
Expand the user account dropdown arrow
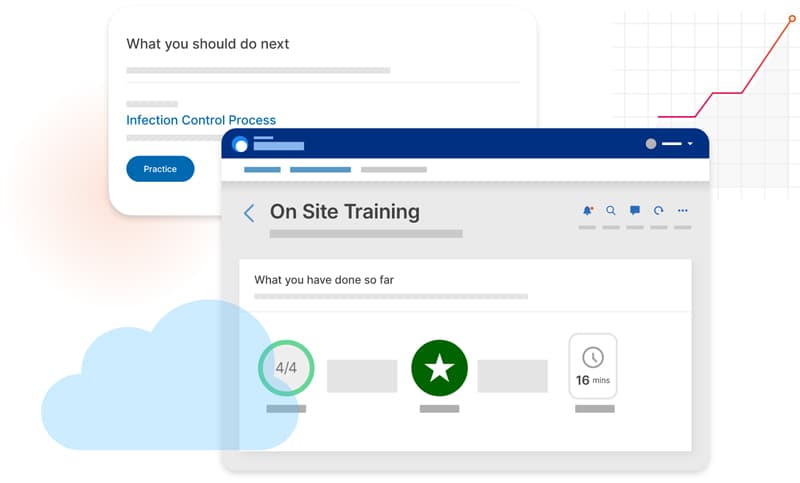click(x=690, y=144)
